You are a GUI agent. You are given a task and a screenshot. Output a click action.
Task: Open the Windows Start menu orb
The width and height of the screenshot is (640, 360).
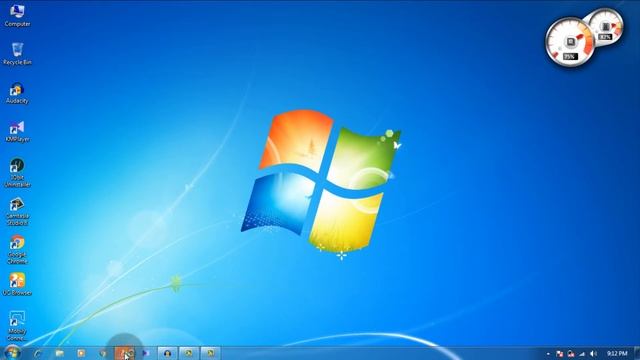(x=12, y=353)
